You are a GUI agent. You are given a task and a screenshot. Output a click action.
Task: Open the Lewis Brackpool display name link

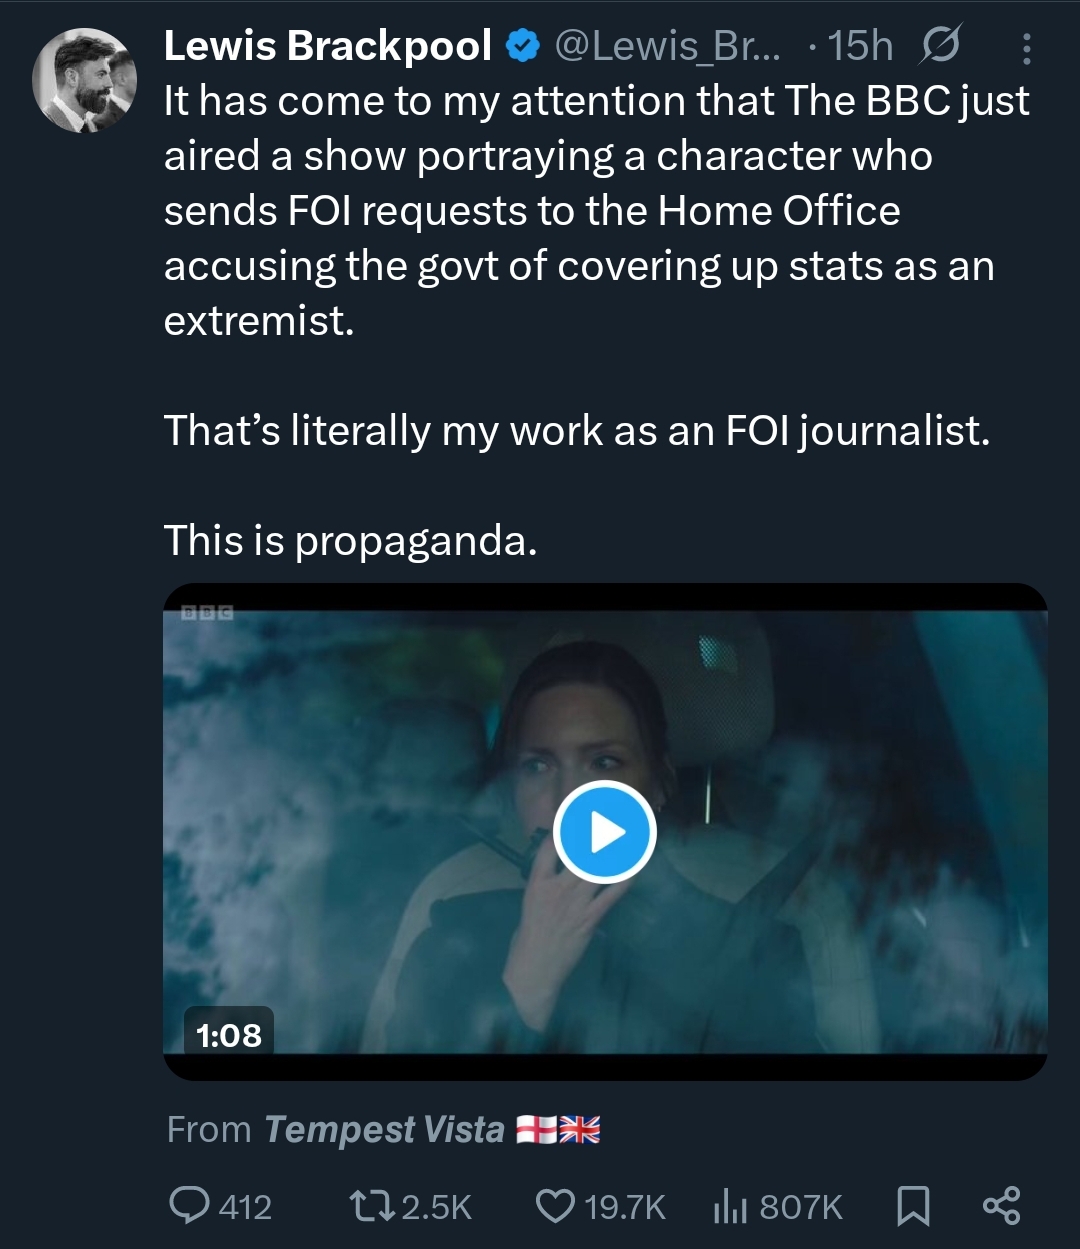pyautogui.click(x=327, y=46)
